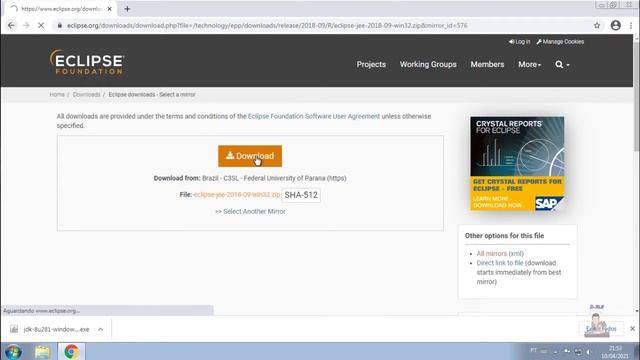This screenshot has height=360, width=640.
Task: Click the Eclipse Foundation logo
Action: 87,62
